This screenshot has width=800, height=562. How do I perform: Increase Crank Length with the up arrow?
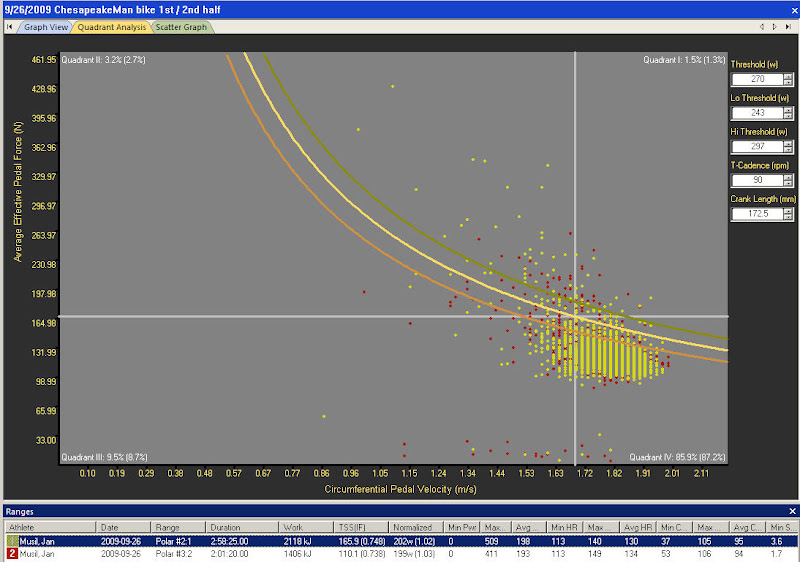click(x=789, y=211)
